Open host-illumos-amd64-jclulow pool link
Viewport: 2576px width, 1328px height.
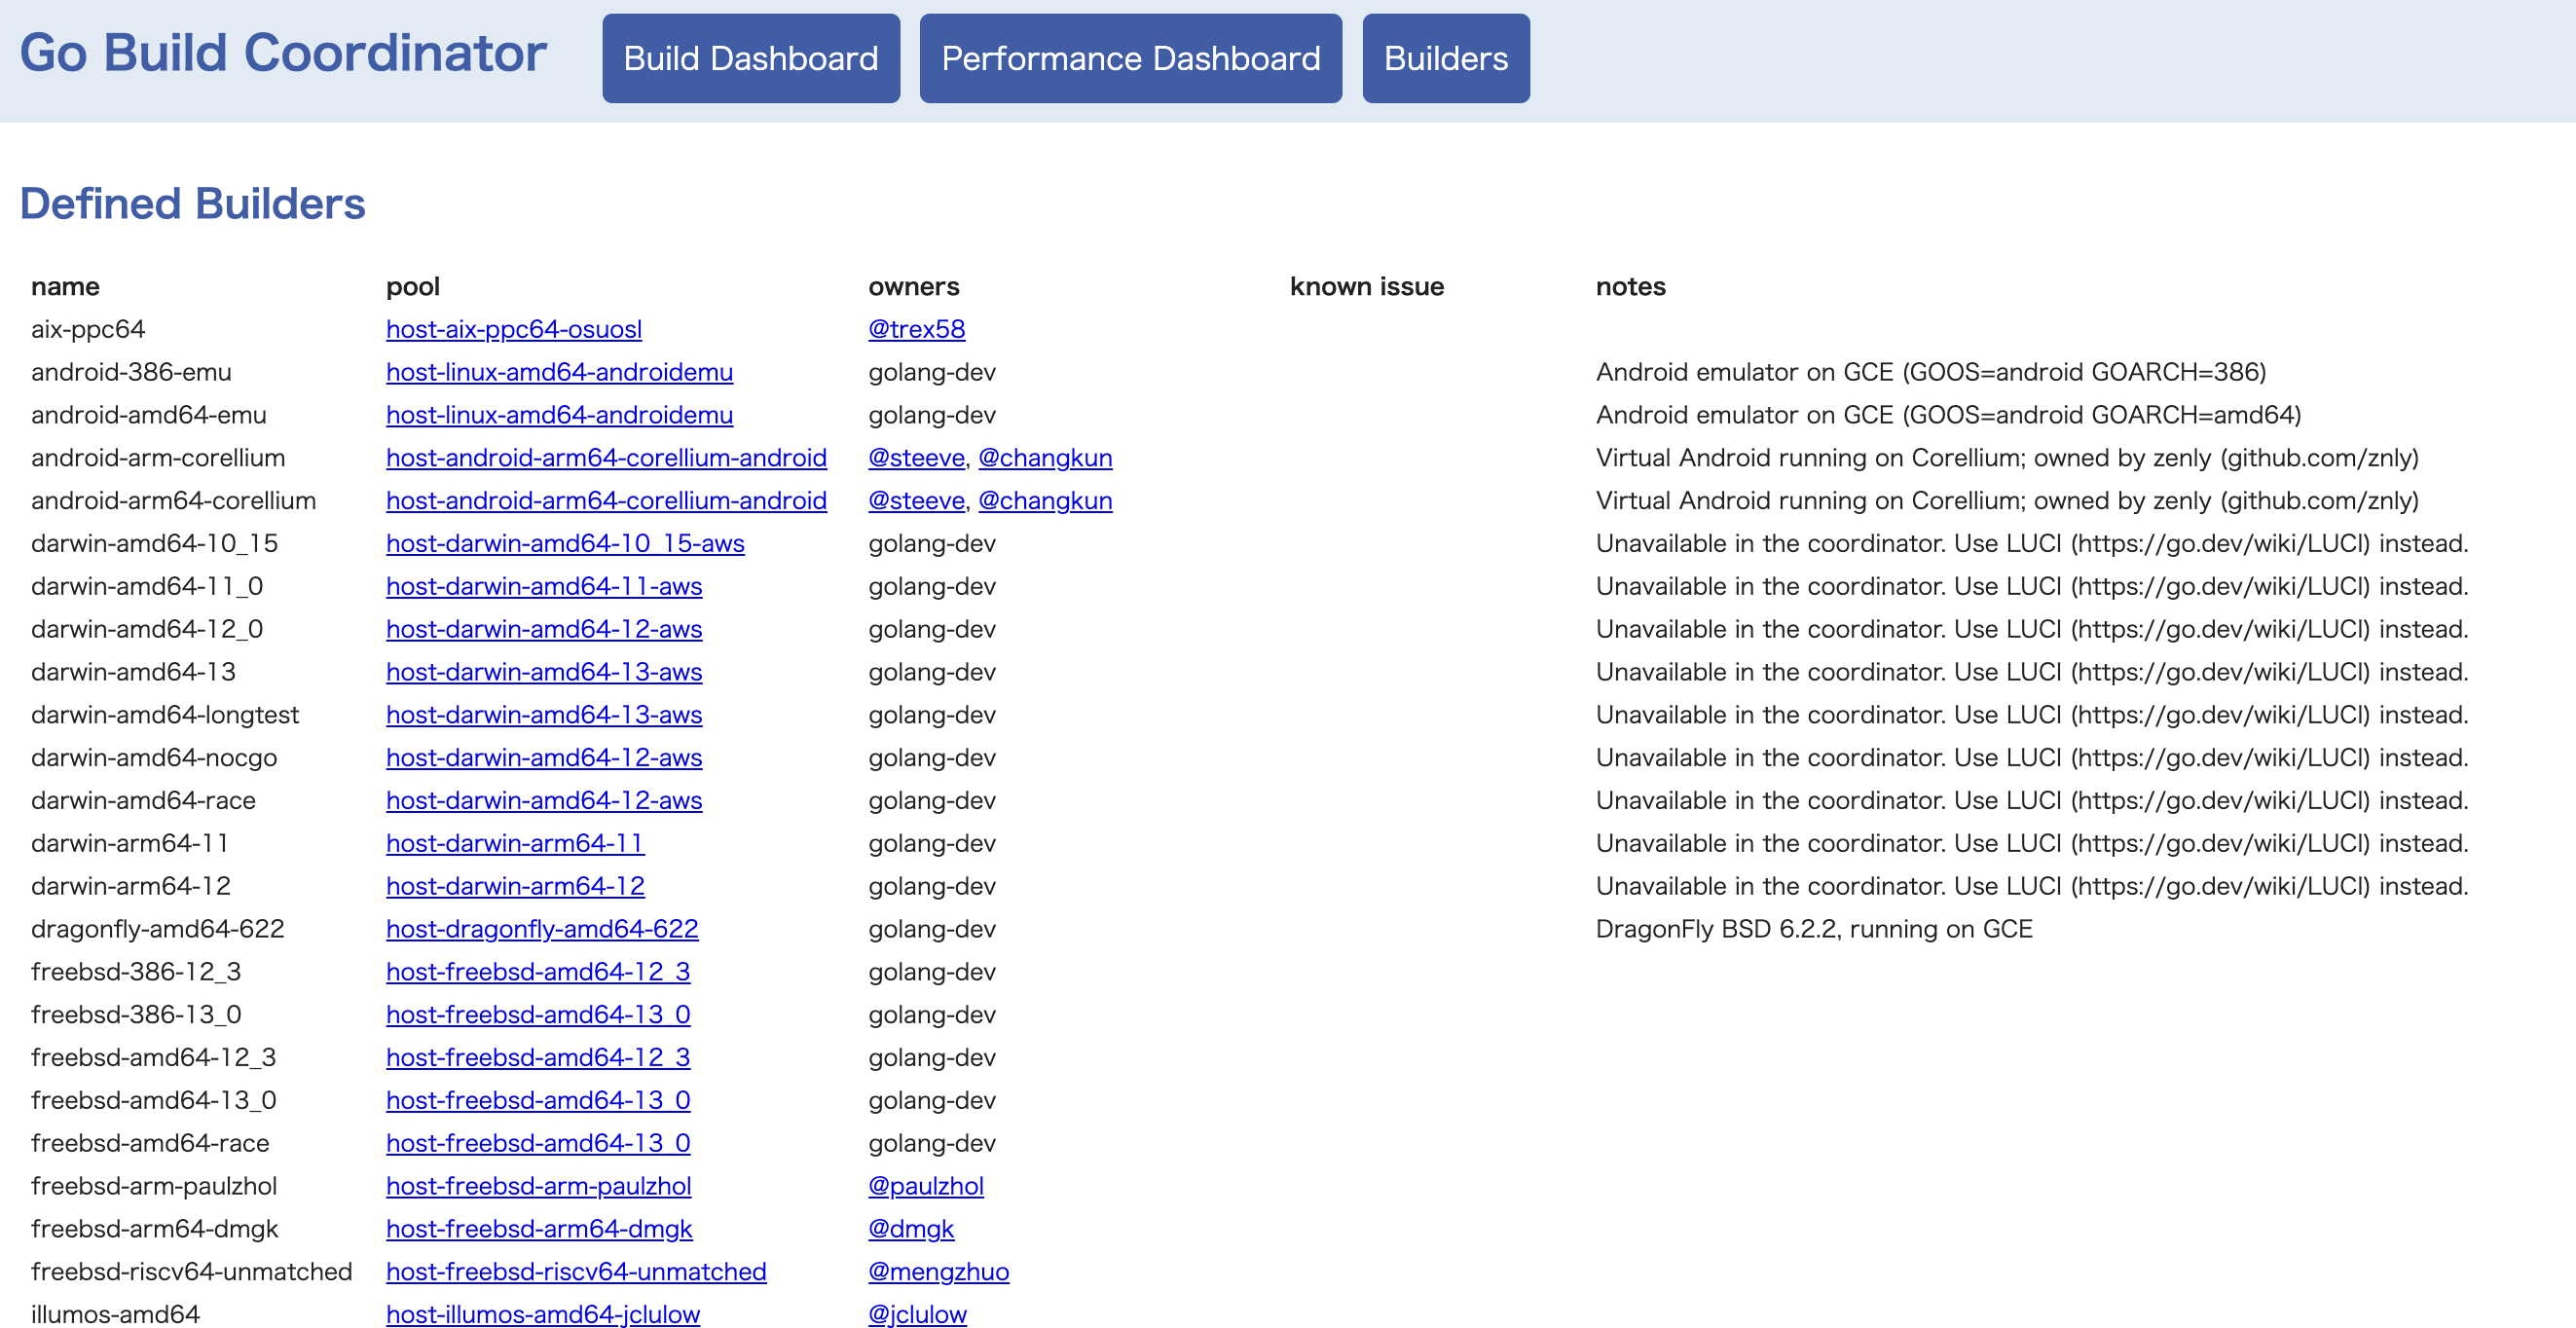[543, 1315]
